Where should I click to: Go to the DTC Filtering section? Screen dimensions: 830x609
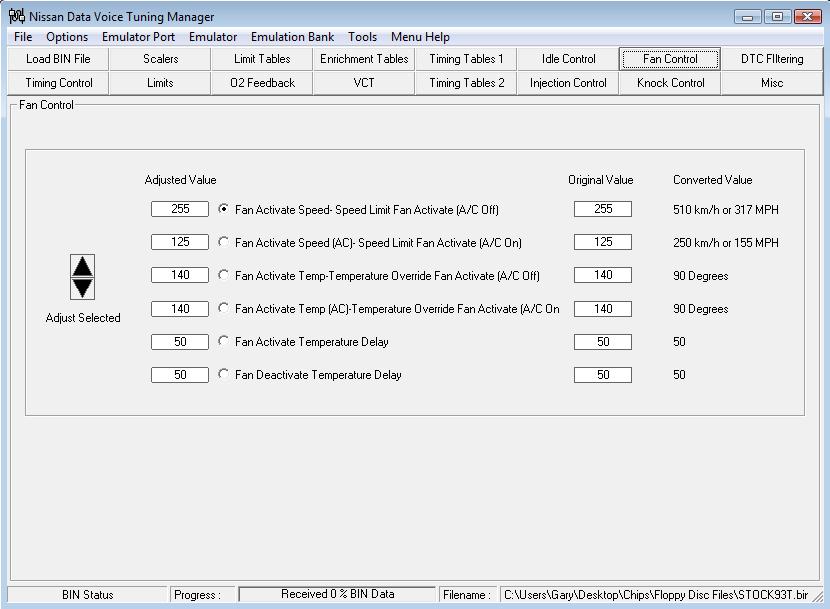pos(772,59)
